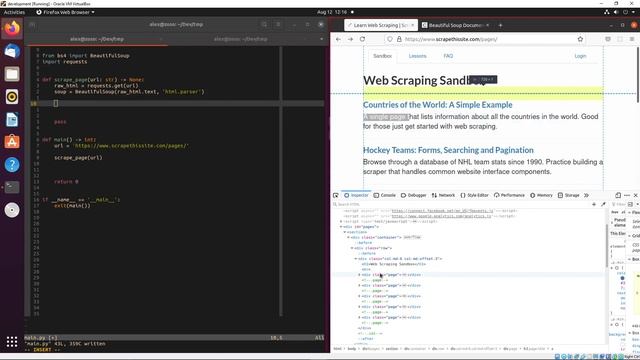Open the terminal window hamburger menu
This screenshot has width=640, height=360.
click(278, 24)
